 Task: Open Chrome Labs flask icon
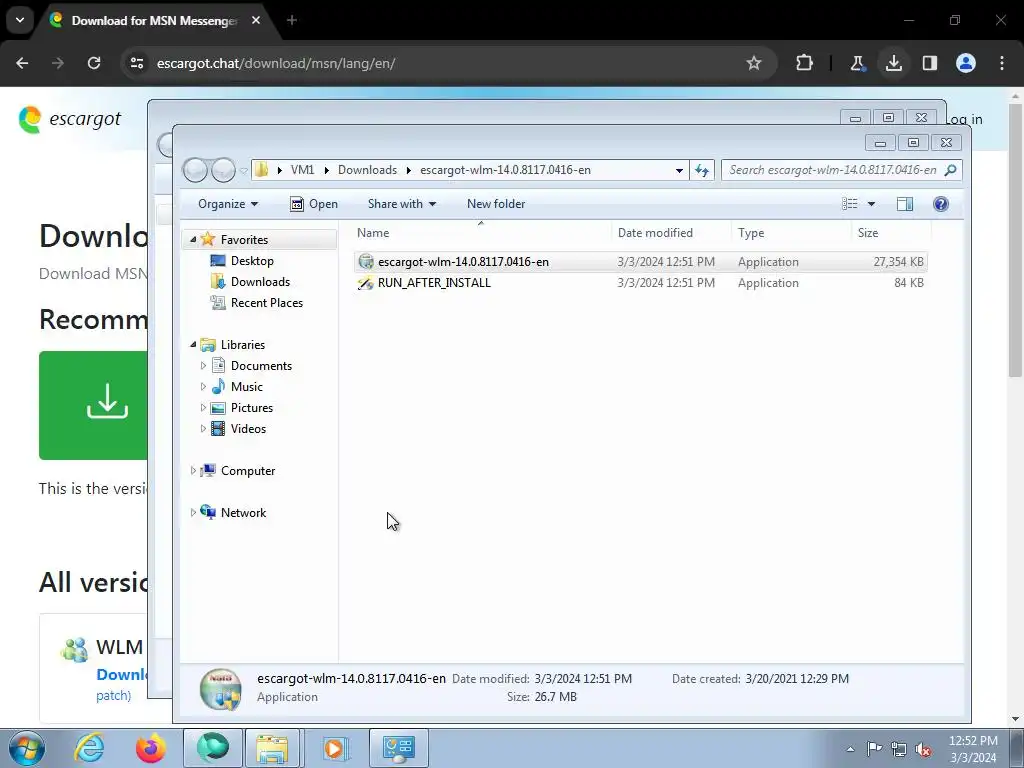coord(857,63)
